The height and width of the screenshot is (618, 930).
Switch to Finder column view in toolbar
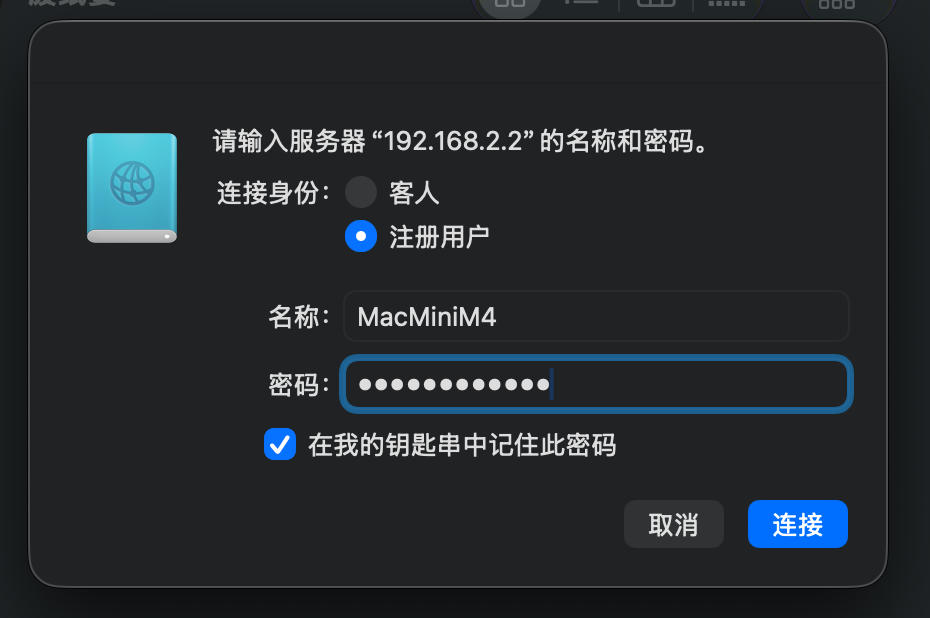coord(655,4)
